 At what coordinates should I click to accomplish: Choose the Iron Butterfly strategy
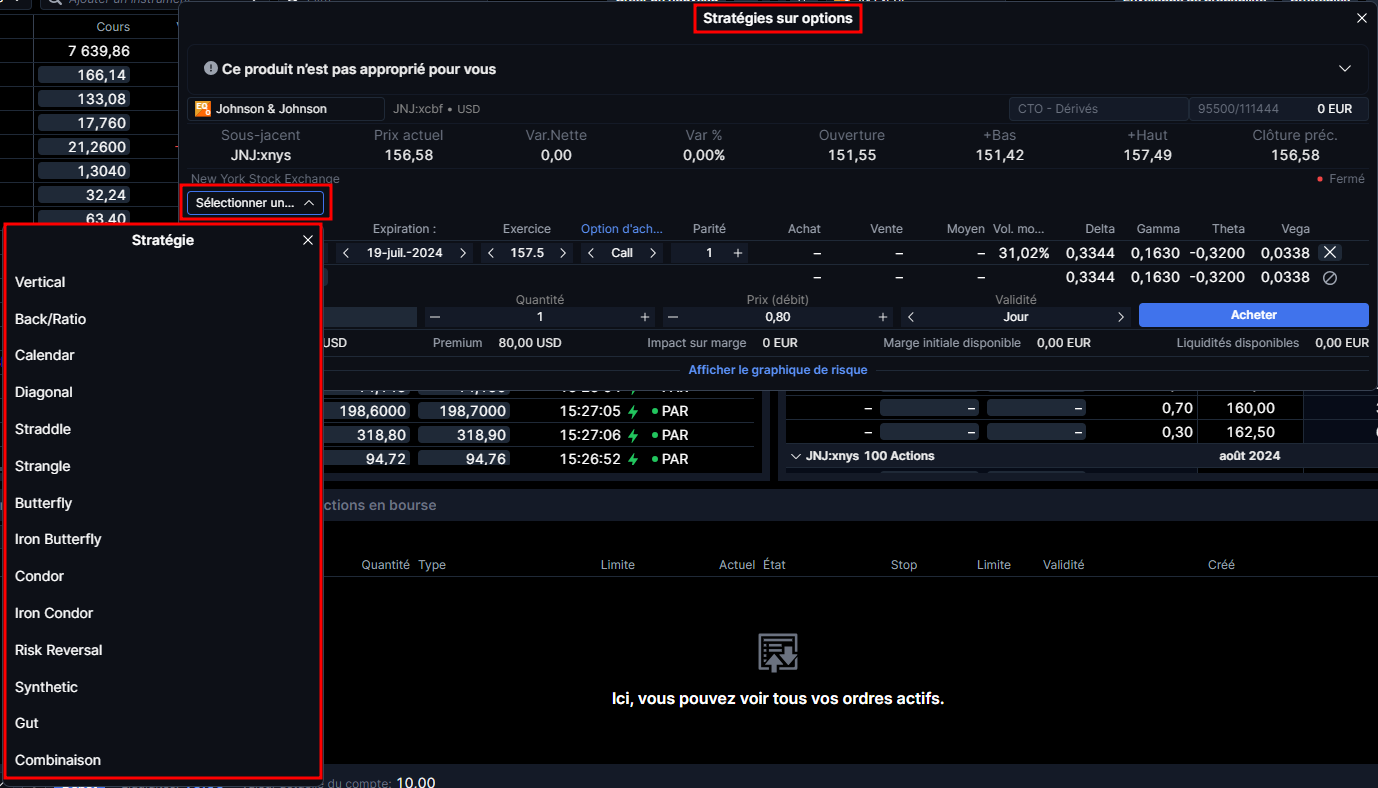(x=58, y=539)
